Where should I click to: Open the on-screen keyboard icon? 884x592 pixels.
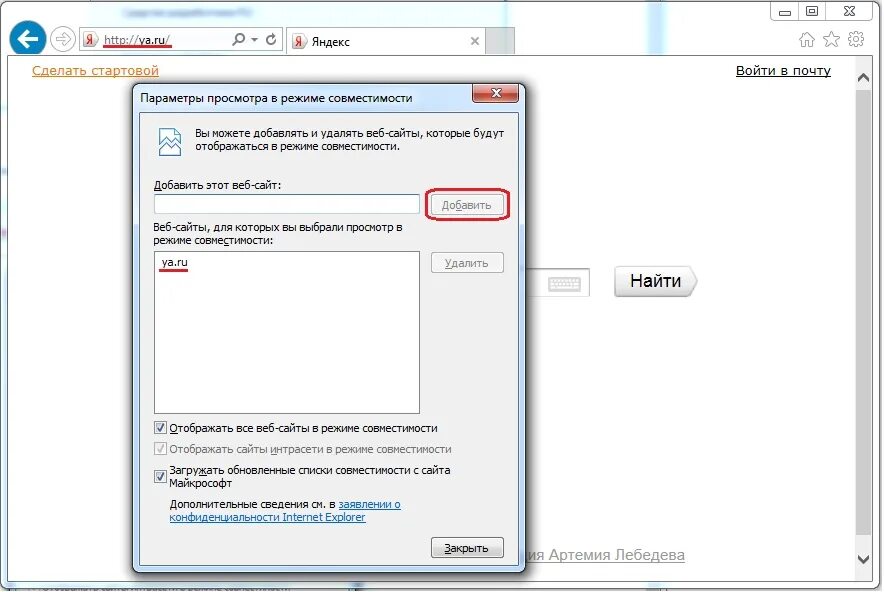[x=564, y=283]
